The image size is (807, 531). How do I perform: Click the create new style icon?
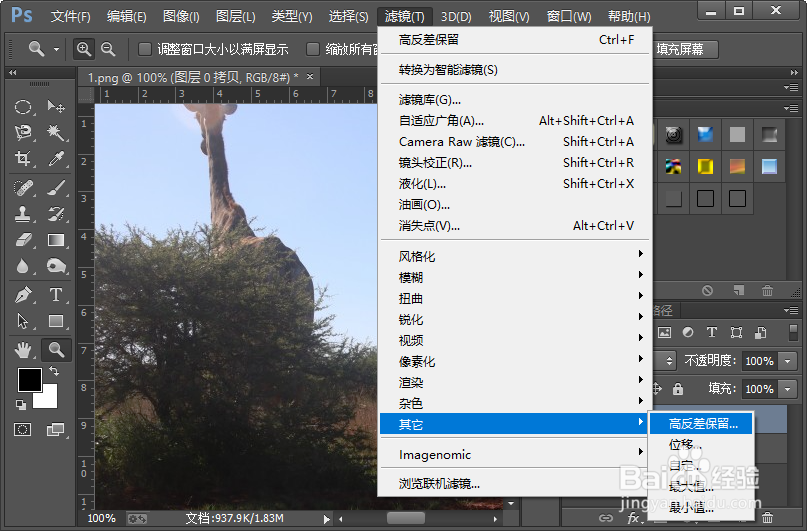(x=739, y=290)
